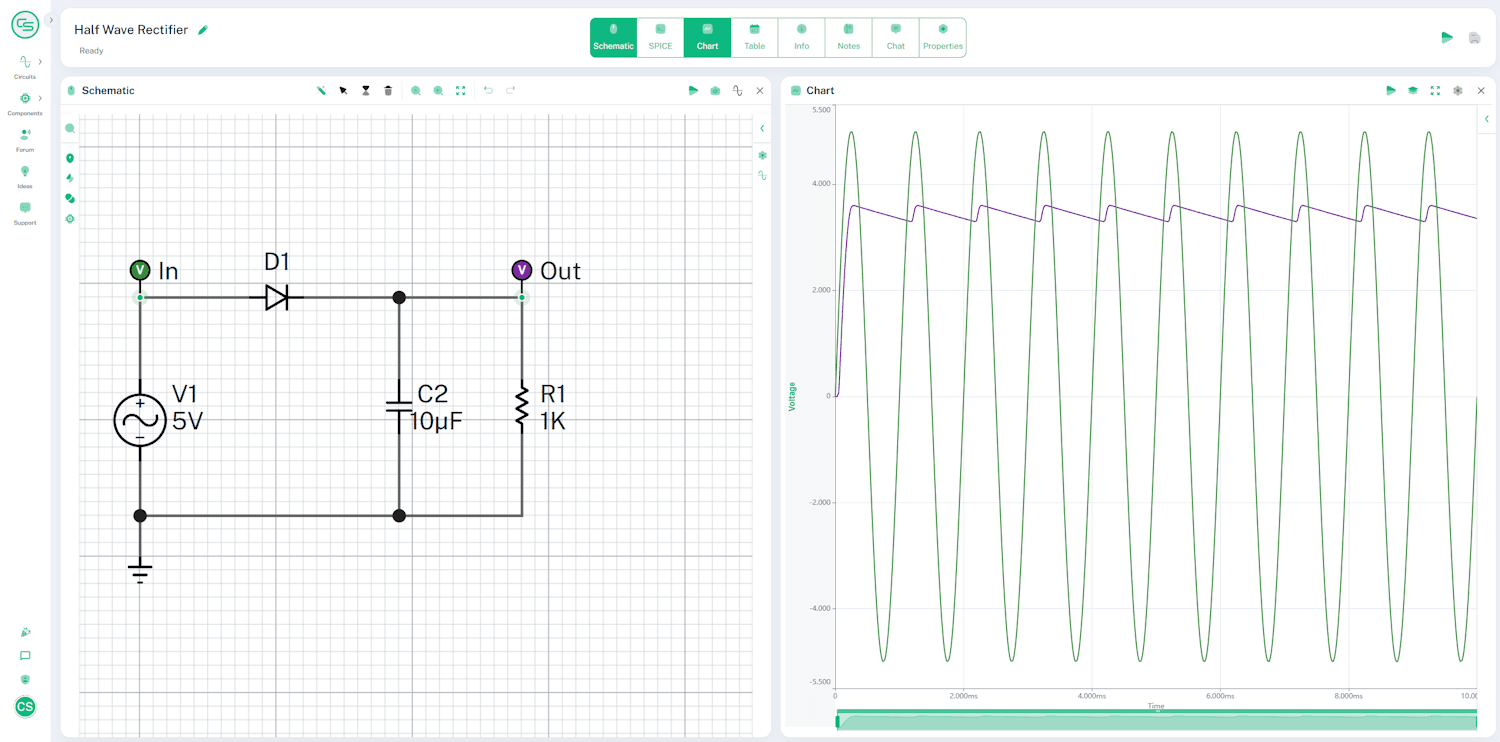Viewport: 1500px width, 742px height.
Task: Open schematic settings gear on right strip
Action: coord(762,155)
